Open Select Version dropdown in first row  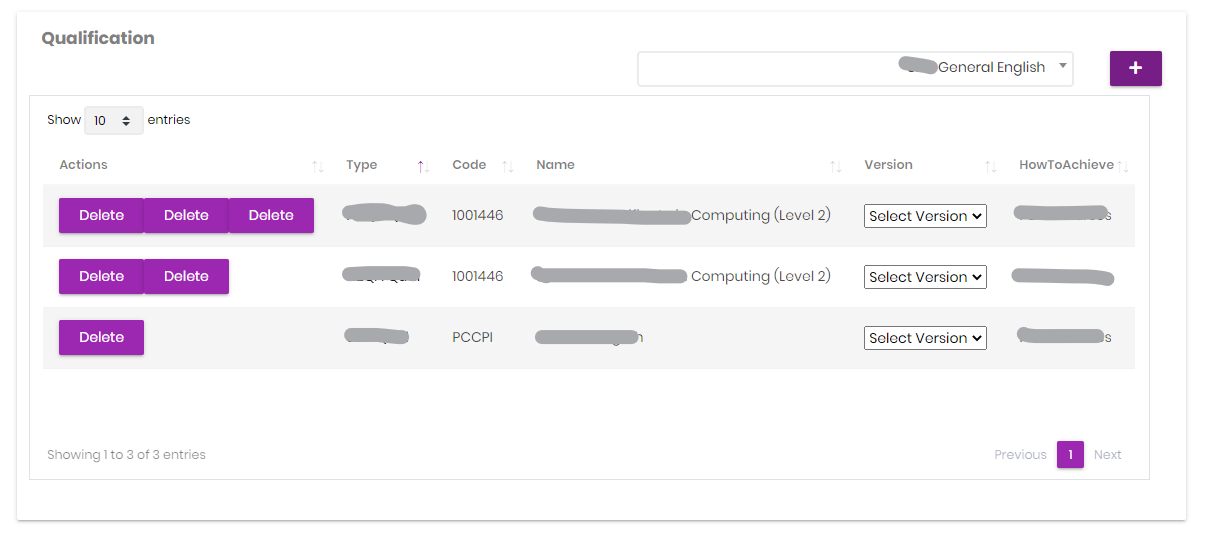click(925, 216)
